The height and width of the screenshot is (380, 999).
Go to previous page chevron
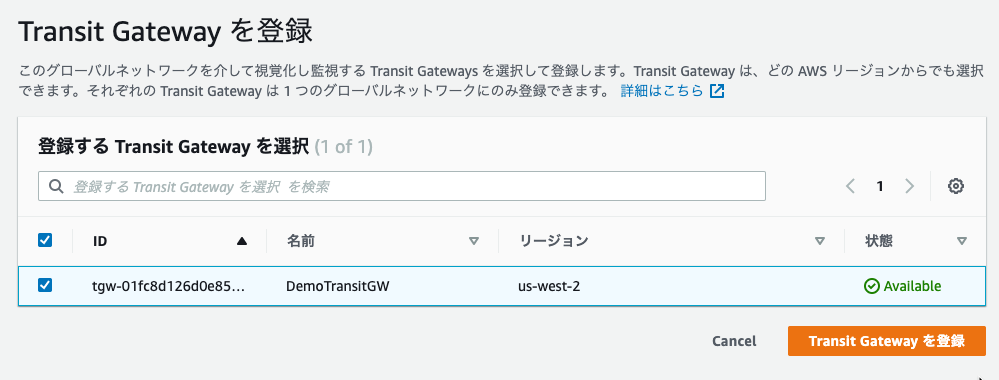[850, 186]
